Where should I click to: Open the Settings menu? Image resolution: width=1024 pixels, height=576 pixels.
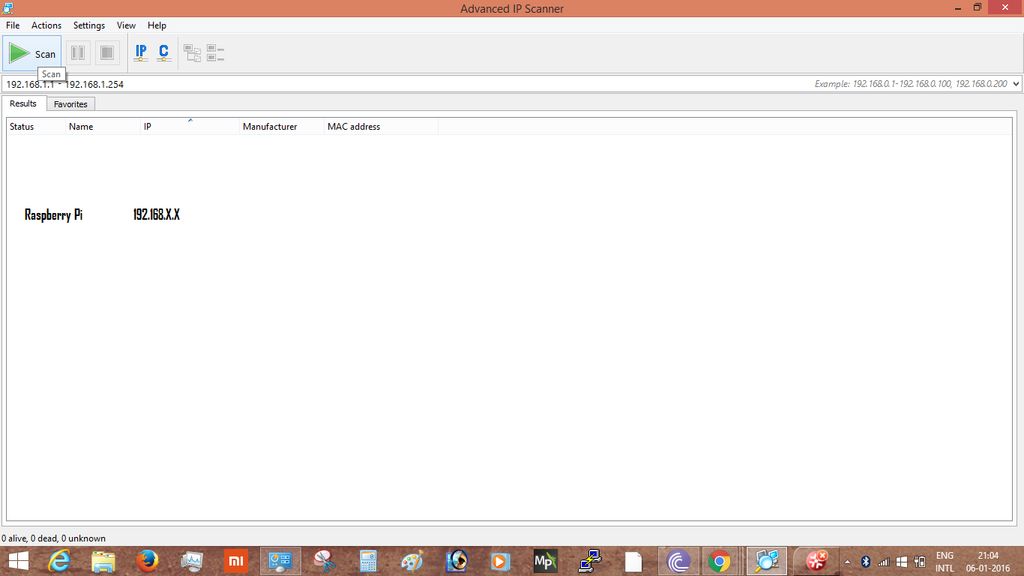pos(89,25)
